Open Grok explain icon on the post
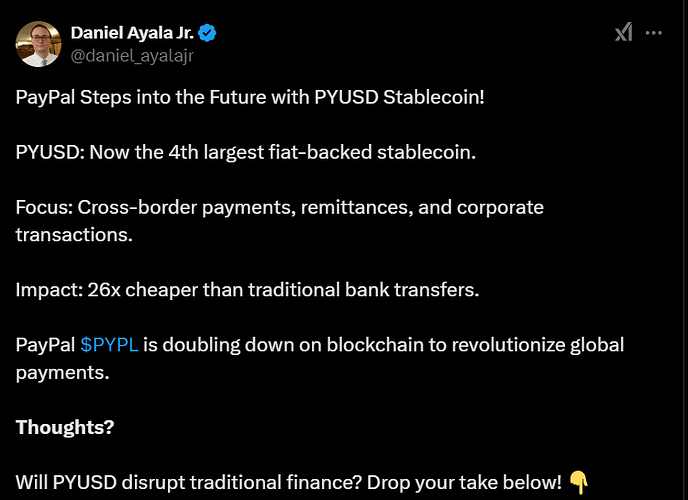688x500 pixels. coord(624,32)
